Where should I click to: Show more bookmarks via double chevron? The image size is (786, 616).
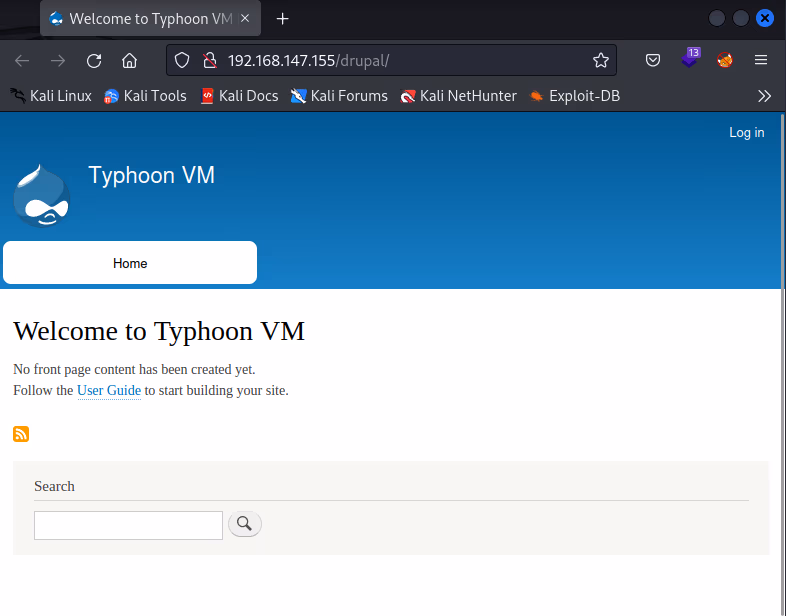click(x=764, y=96)
